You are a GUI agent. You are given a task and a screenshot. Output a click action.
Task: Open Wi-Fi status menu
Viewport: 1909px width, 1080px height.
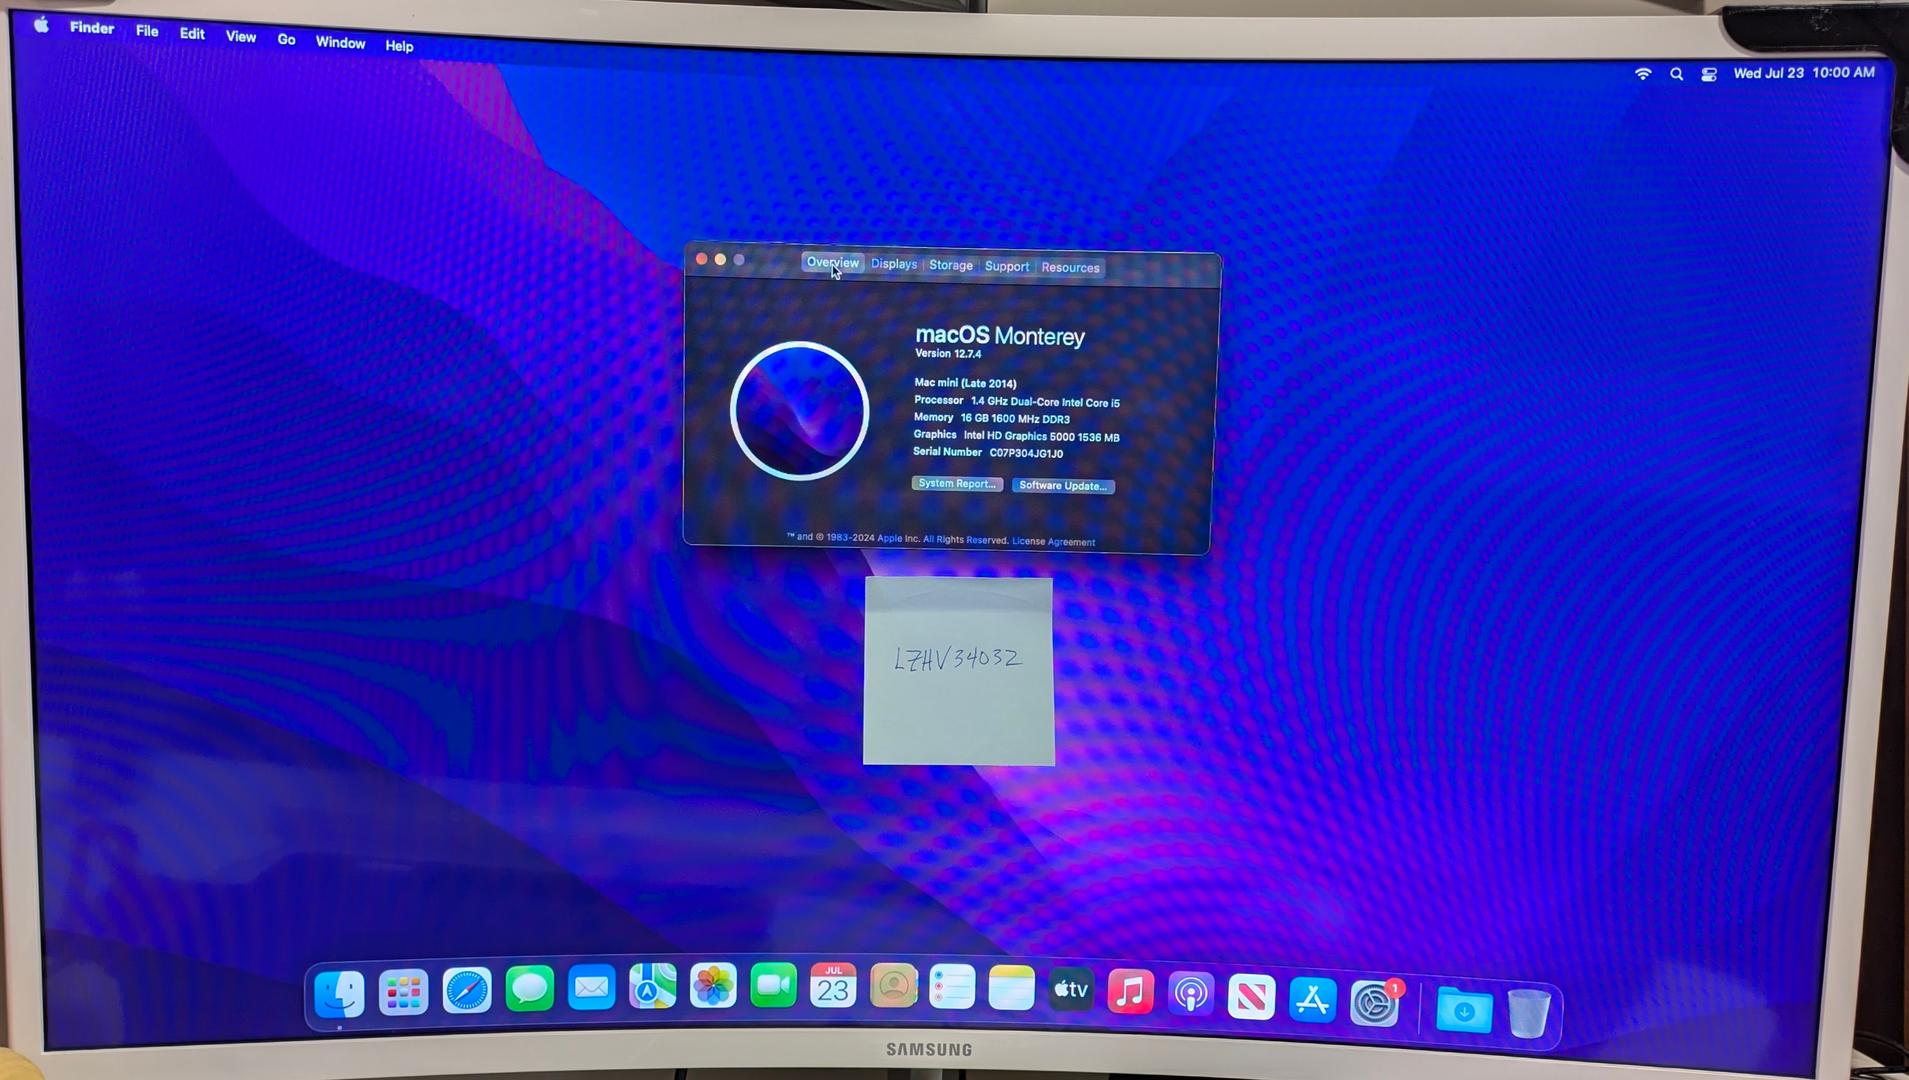[x=1643, y=74]
